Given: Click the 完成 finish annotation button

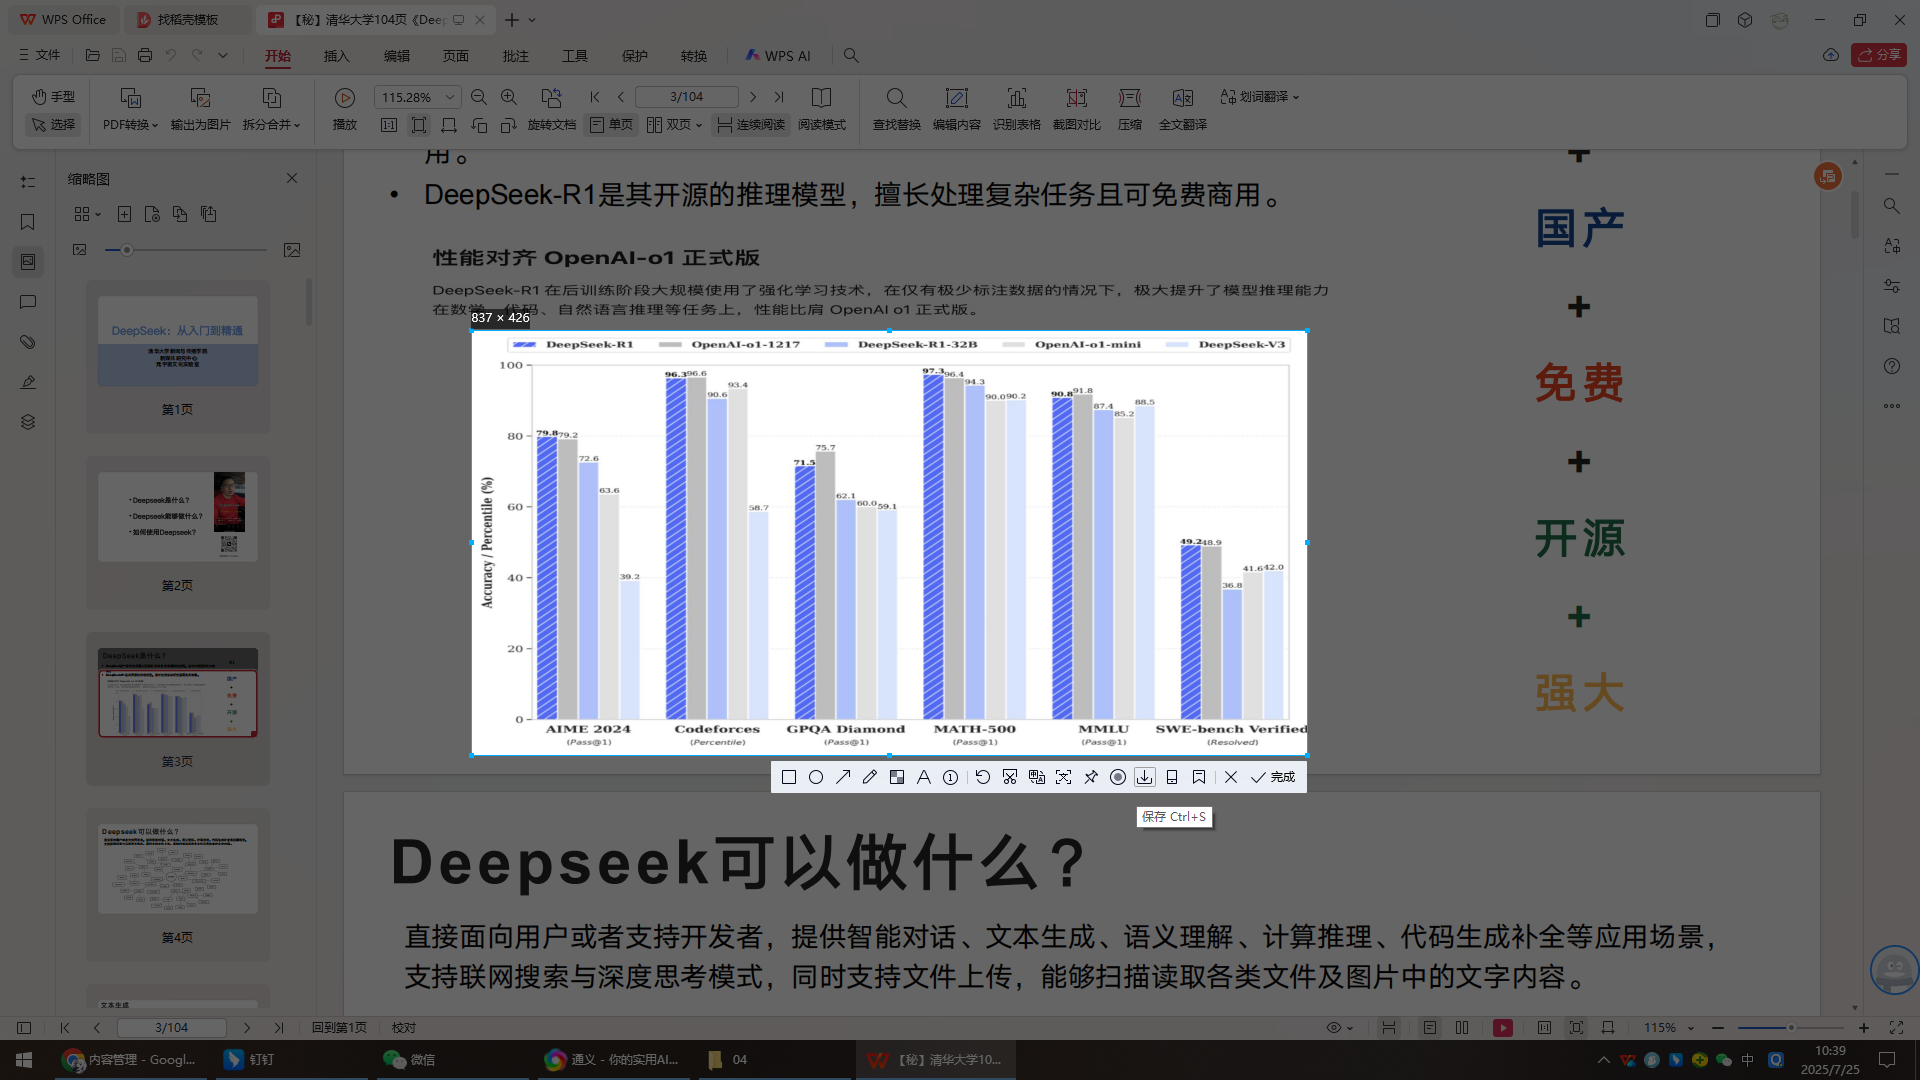Looking at the screenshot, I should [1272, 777].
